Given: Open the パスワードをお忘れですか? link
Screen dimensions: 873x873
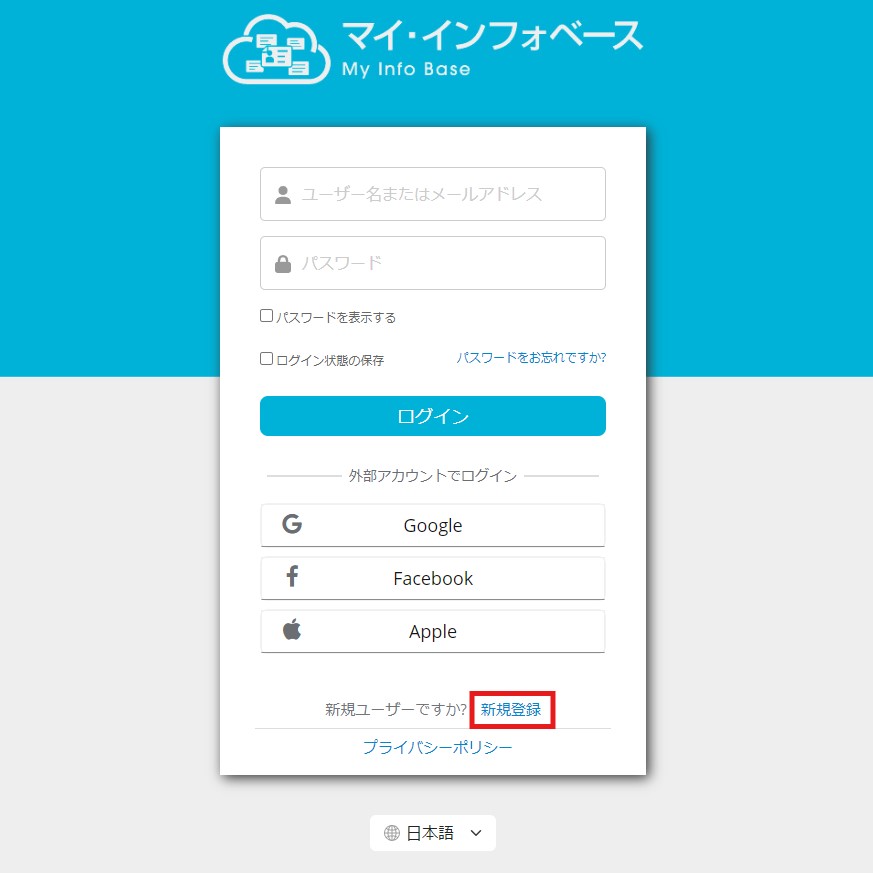Looking at the screenshot, I should (531, 357).
